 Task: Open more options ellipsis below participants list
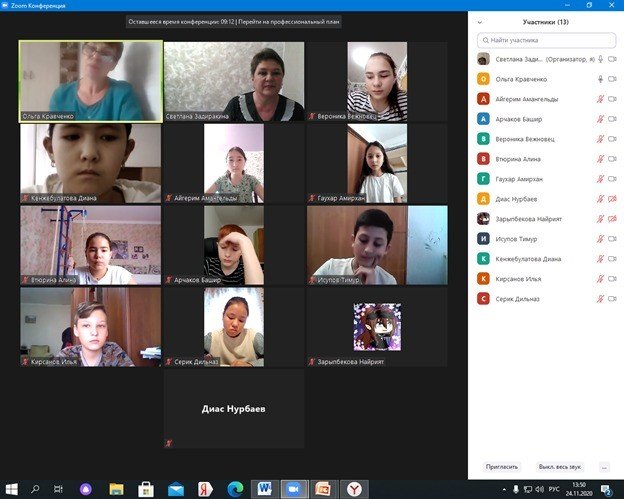[x=604, y=466]
